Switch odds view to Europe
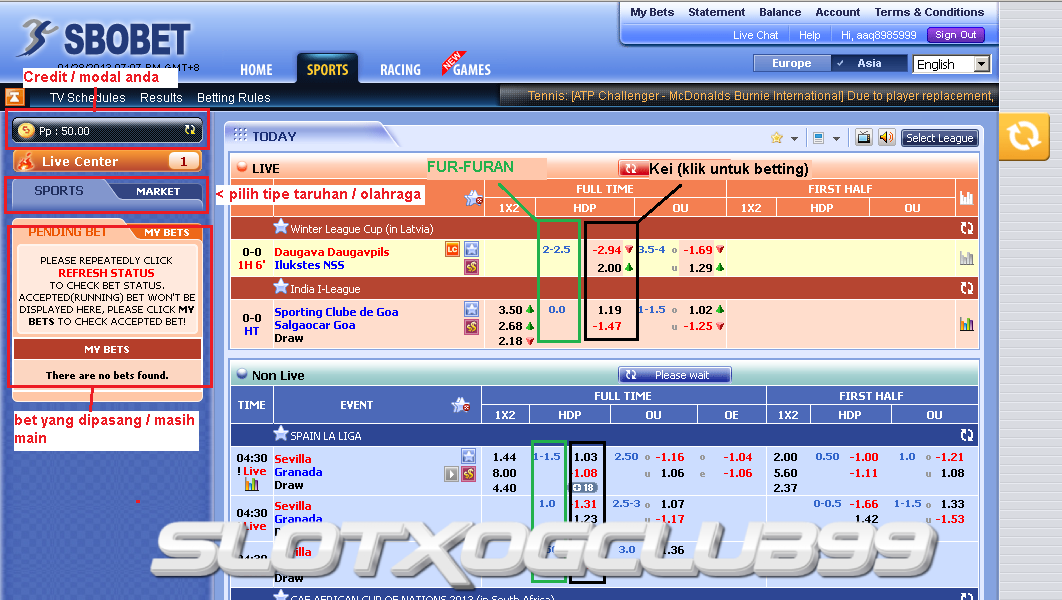Screen dimensions: 1062x600 (x=791, y=63)
